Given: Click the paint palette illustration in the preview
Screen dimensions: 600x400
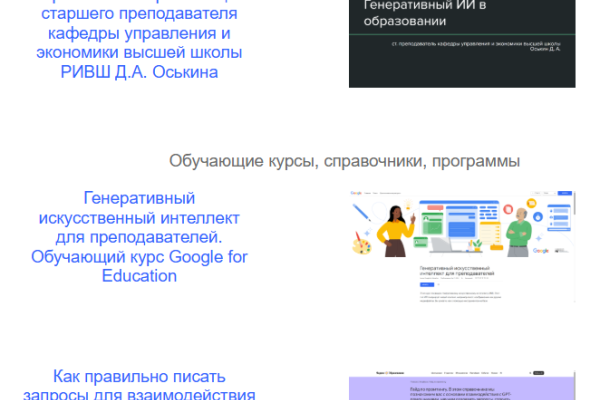Looking at the screenshot, I should (x=360, y=245).
